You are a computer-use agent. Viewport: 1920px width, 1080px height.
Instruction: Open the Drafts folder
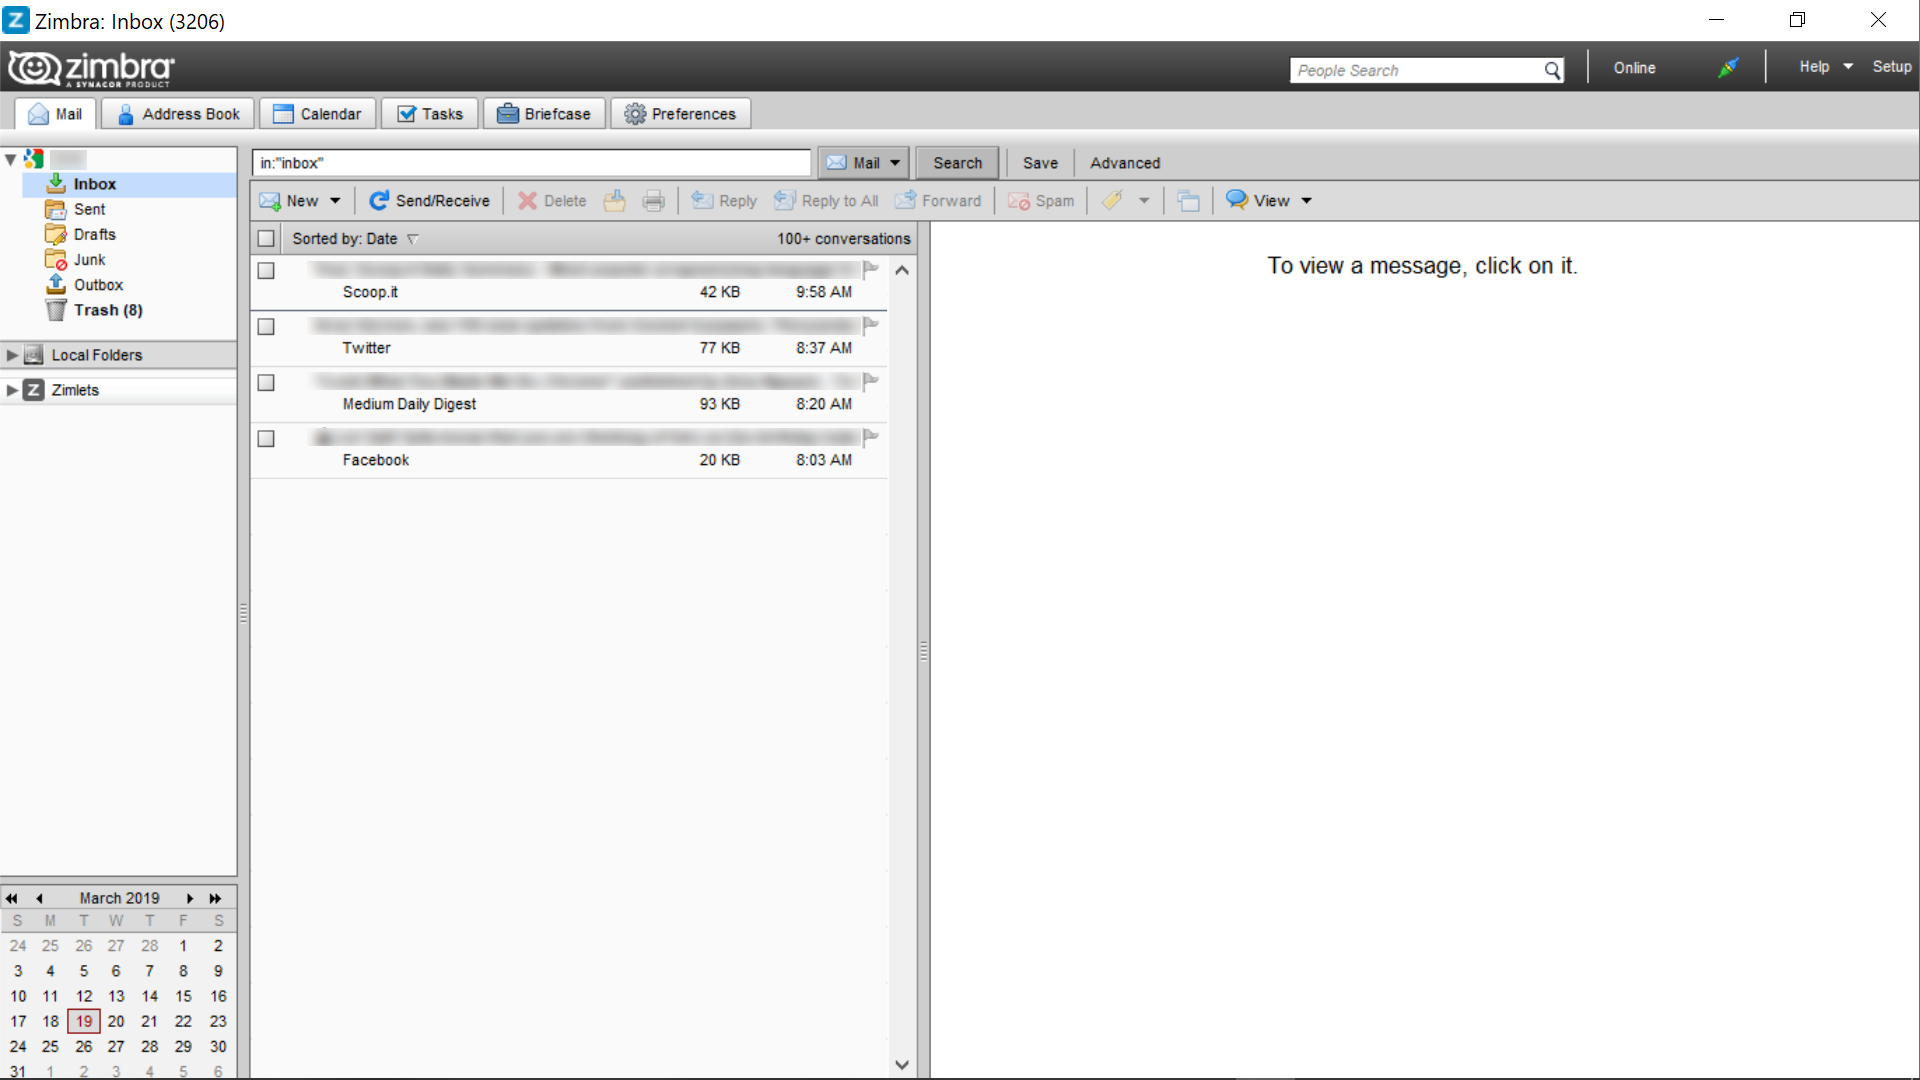point(95,234)
